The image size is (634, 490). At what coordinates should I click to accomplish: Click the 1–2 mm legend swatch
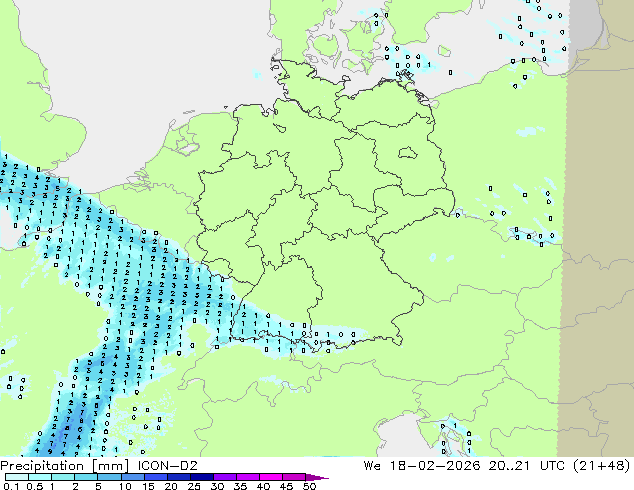(63, 477)
